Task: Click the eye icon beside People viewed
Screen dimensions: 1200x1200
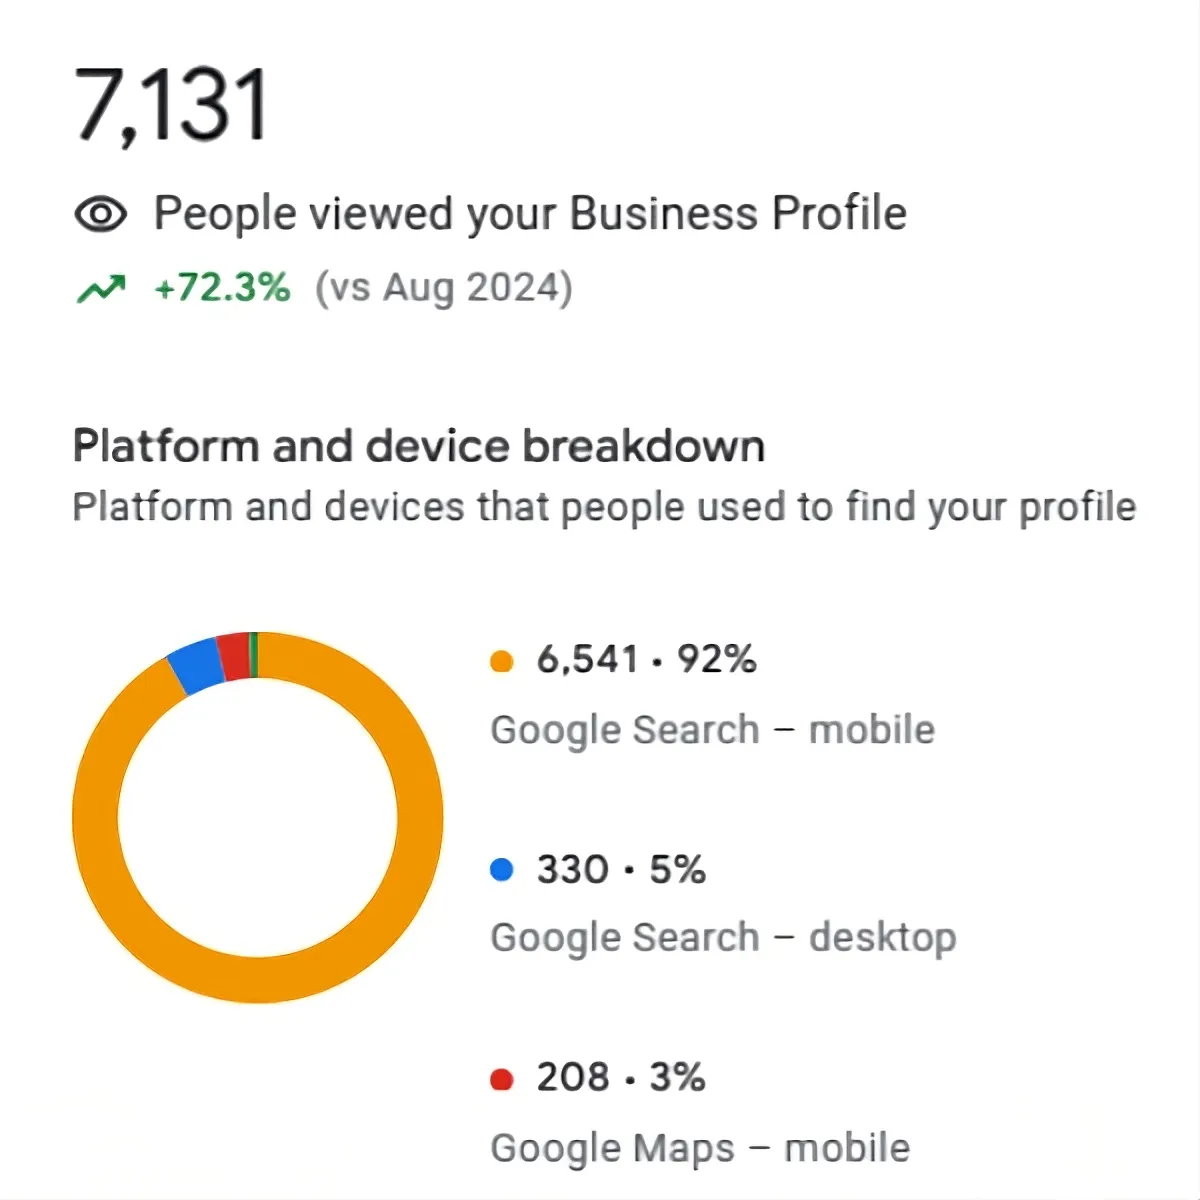Action: [101, 214]
